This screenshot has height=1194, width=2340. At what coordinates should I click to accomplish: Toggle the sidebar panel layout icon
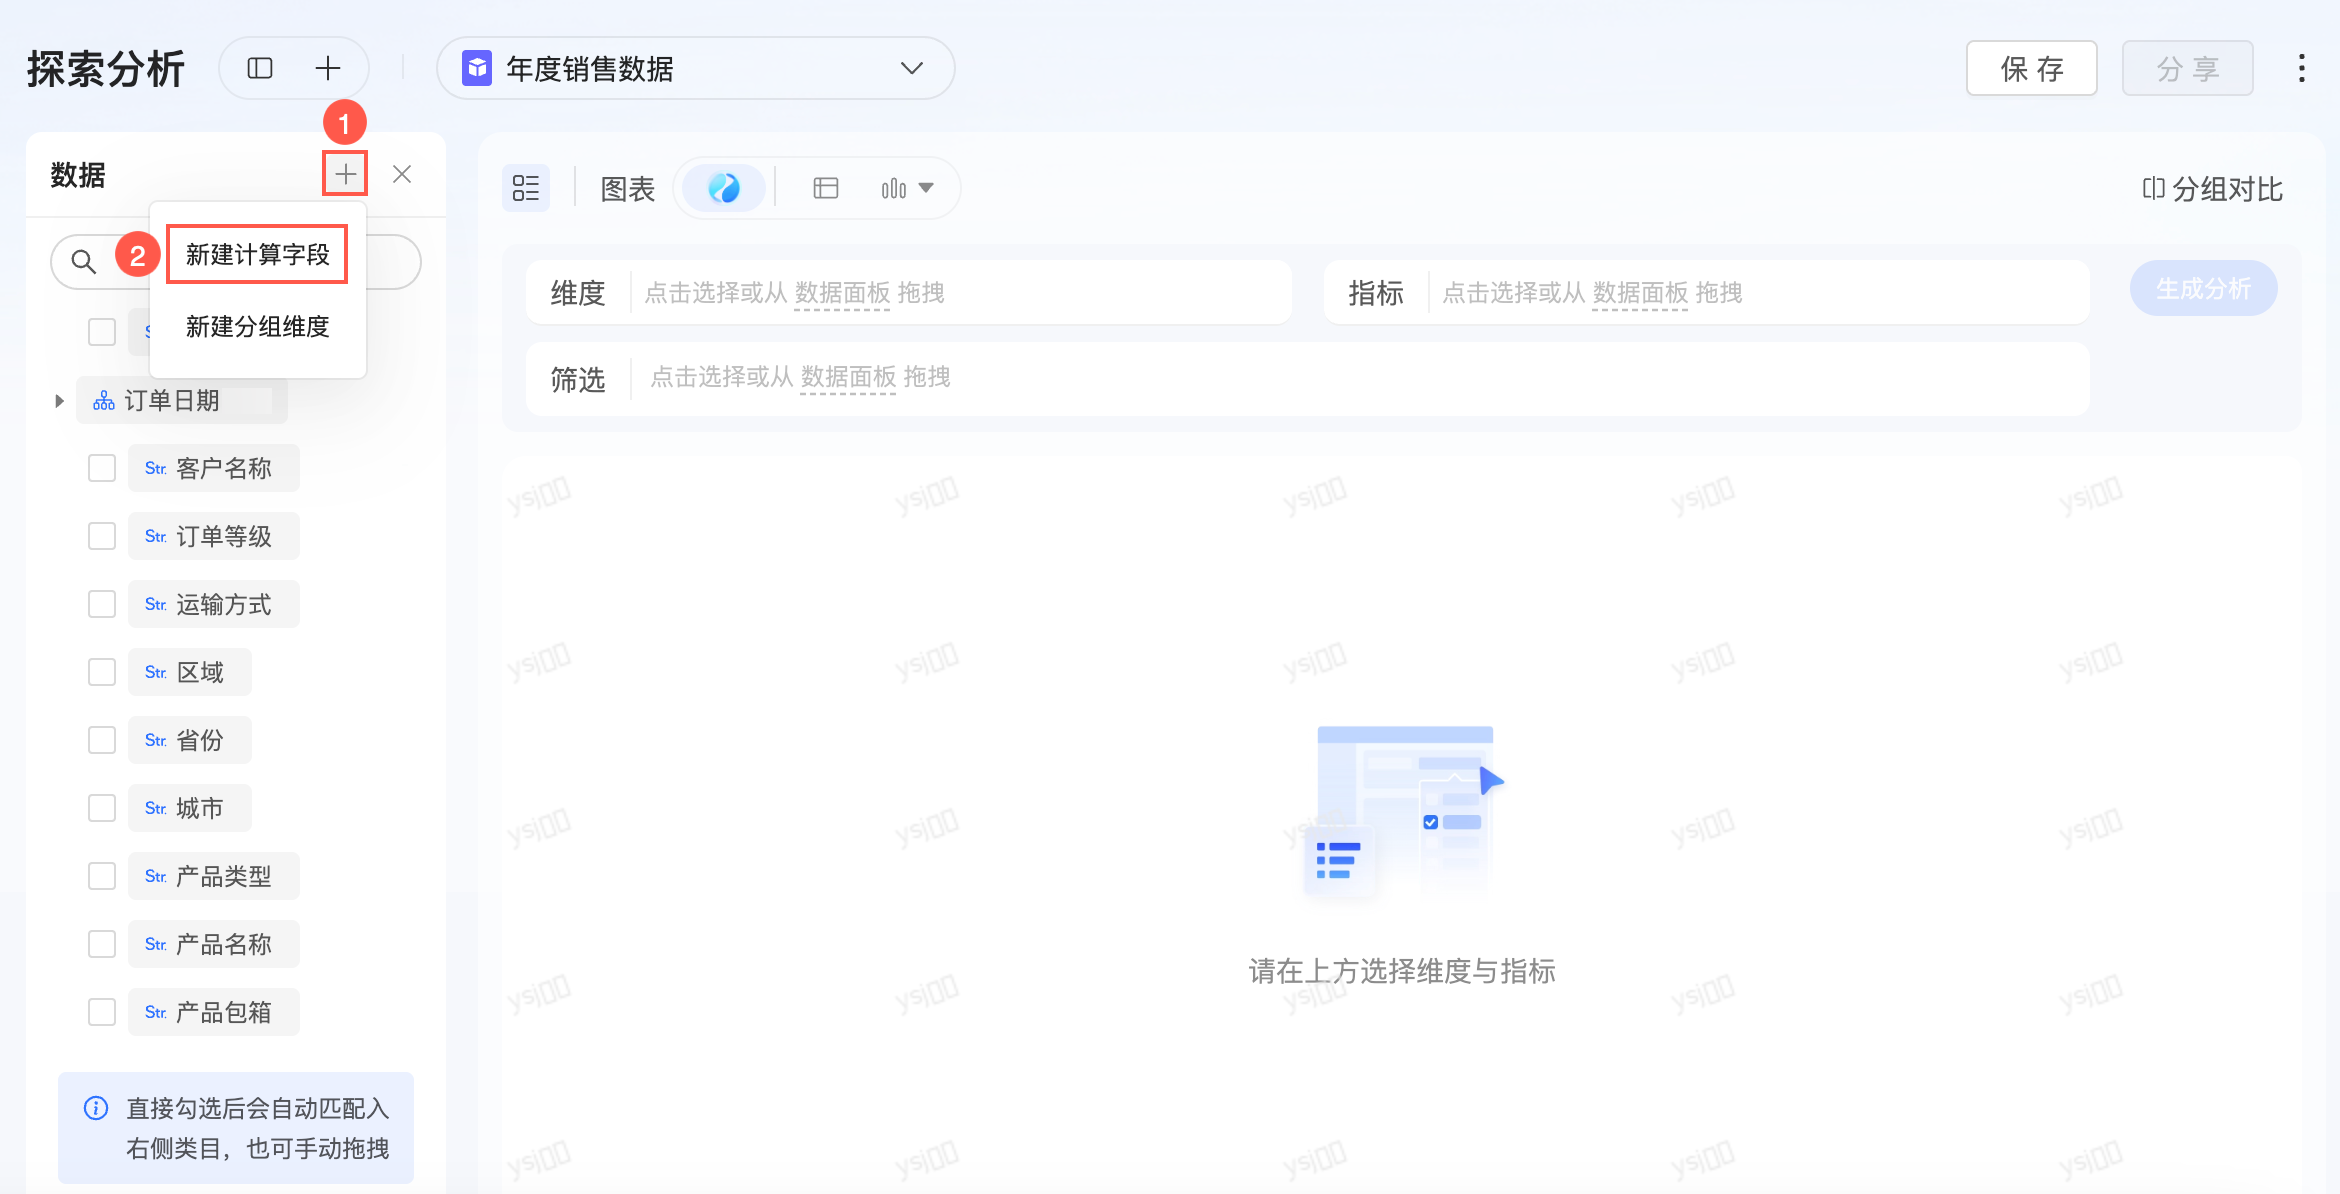[x=260, y=68]
